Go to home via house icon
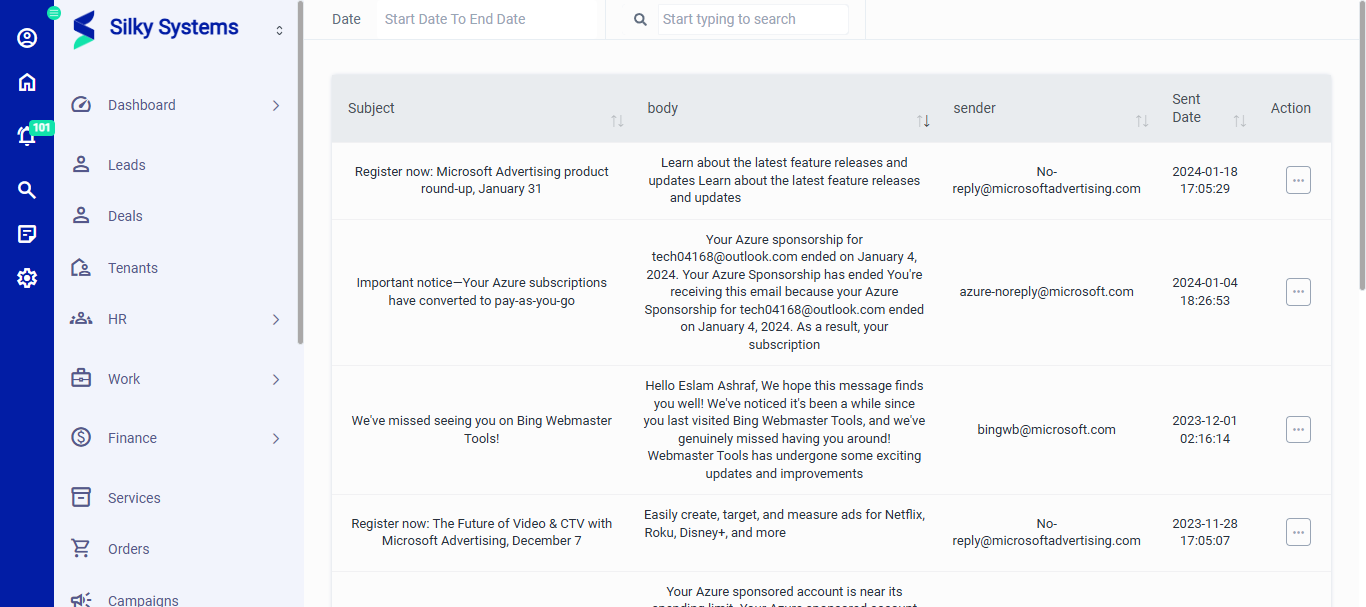This screenshot has height=607, width=1366. click(x=27, y=82)
